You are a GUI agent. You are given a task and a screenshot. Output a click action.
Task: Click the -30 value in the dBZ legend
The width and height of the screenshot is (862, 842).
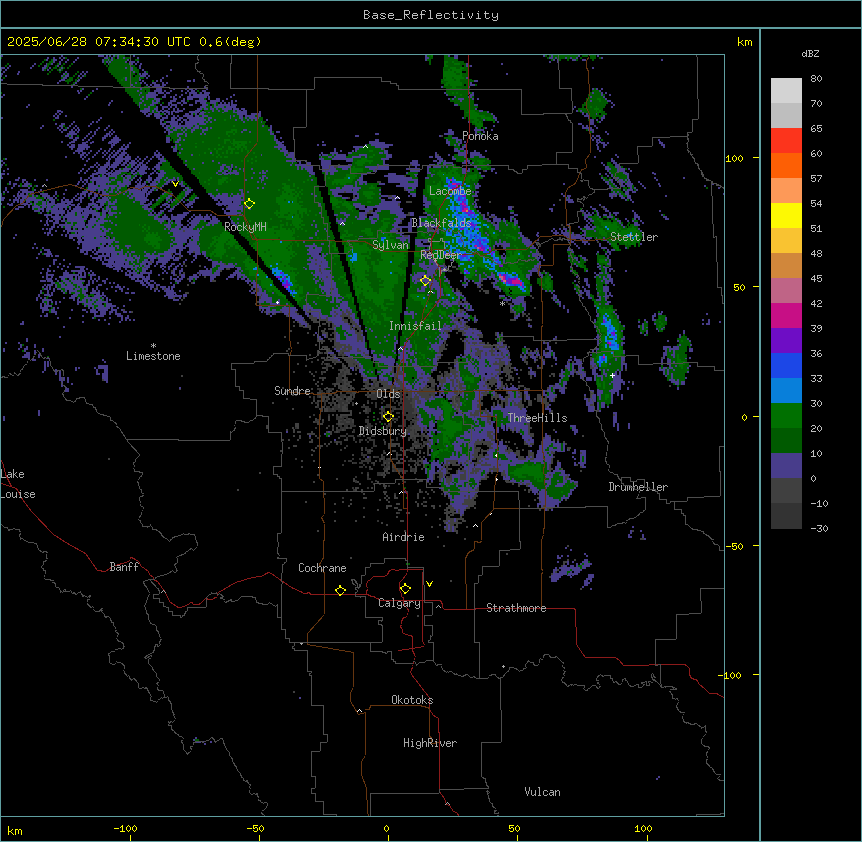tap(819, 529)
